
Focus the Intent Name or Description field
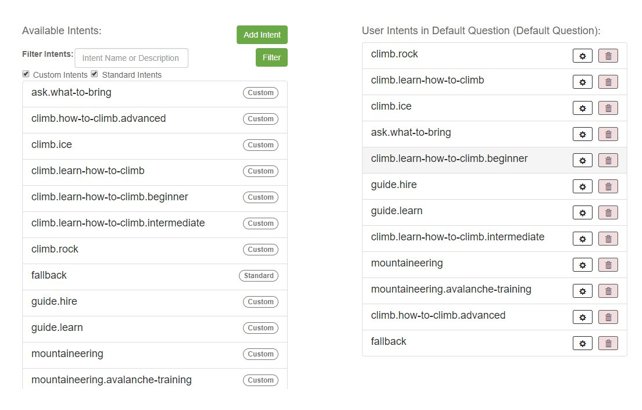131,58
